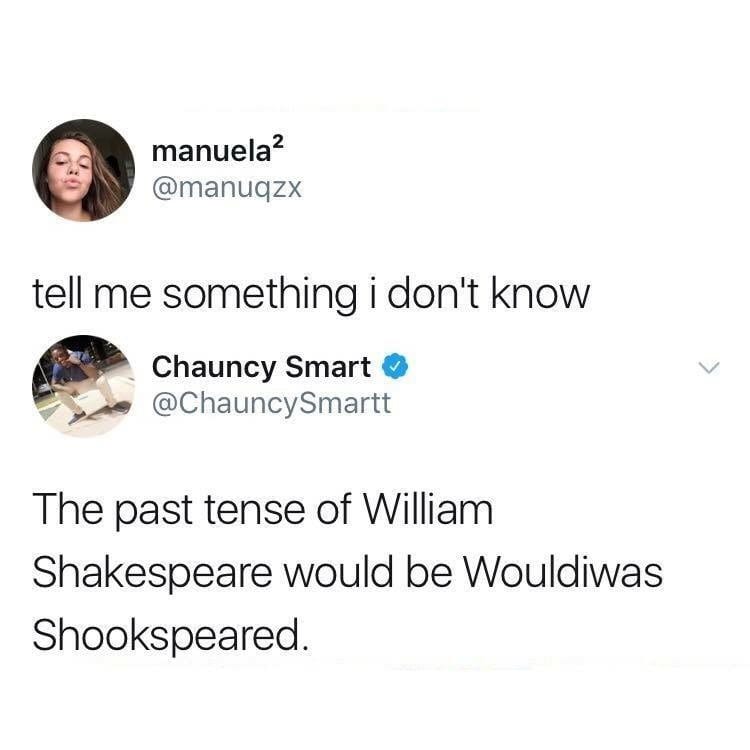Open the Chauncy Smart display name
This screenshot has height=750, width=750.
261,367
